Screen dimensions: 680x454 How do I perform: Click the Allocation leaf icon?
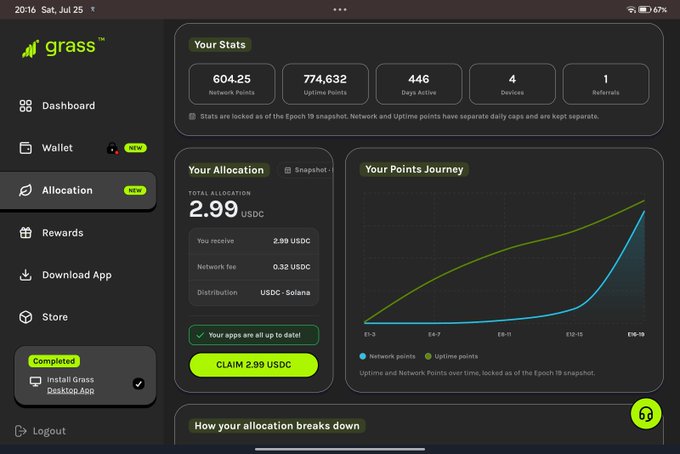pyautogui.click(x=26, y=190)
